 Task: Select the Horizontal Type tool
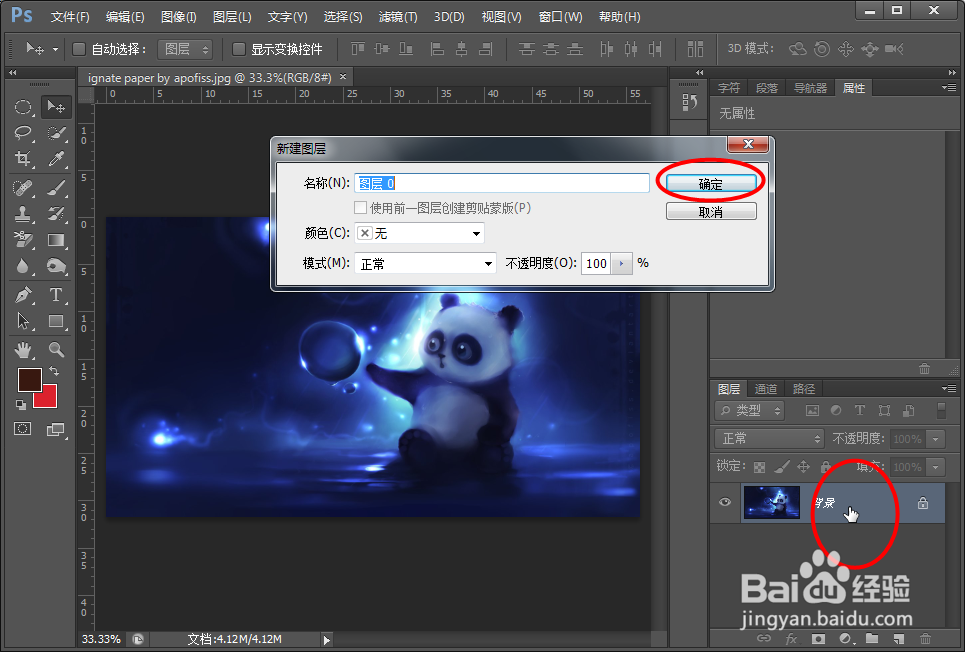pyautogui.click(x=56, y=295)
